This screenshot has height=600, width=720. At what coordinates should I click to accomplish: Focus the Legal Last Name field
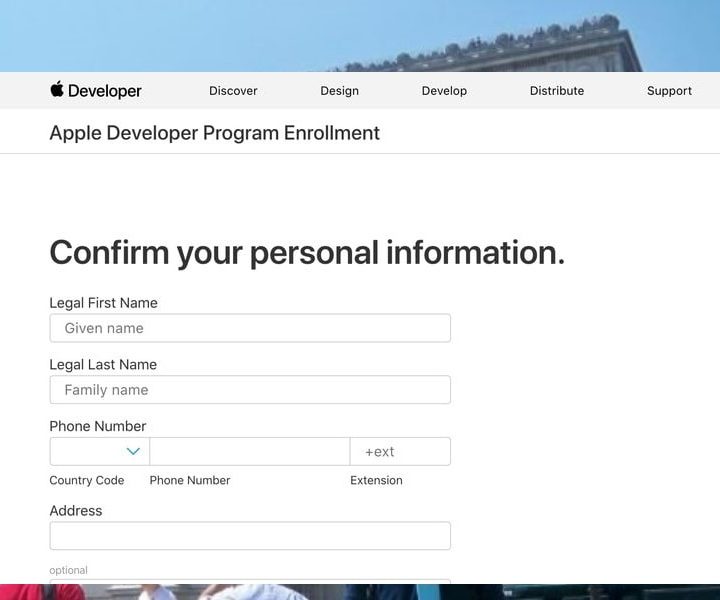[x=250, y=390]
